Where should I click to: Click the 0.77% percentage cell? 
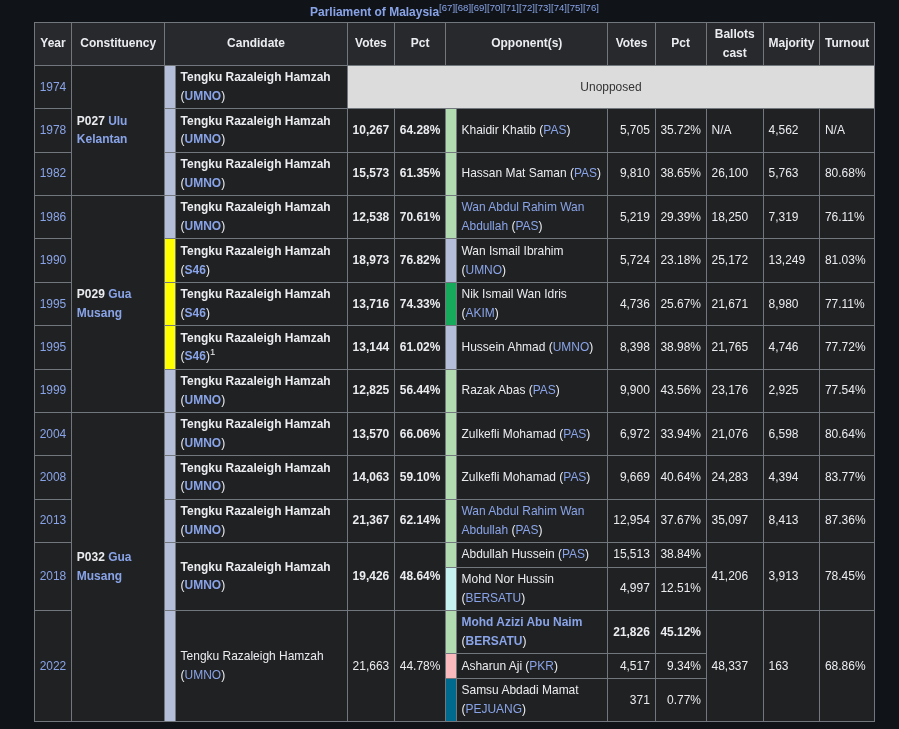pyautogui.click(x=681, y=700)
